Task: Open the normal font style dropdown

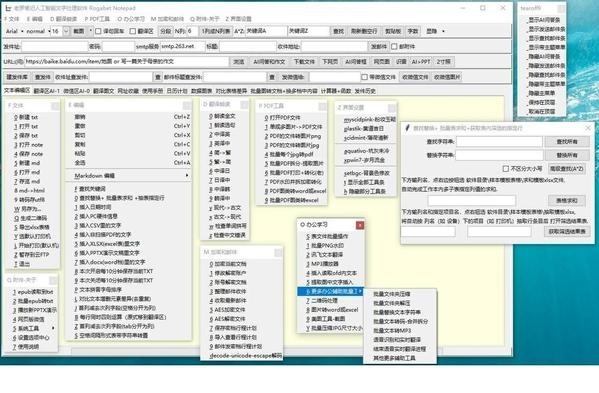Action: [x=39, y=31]
